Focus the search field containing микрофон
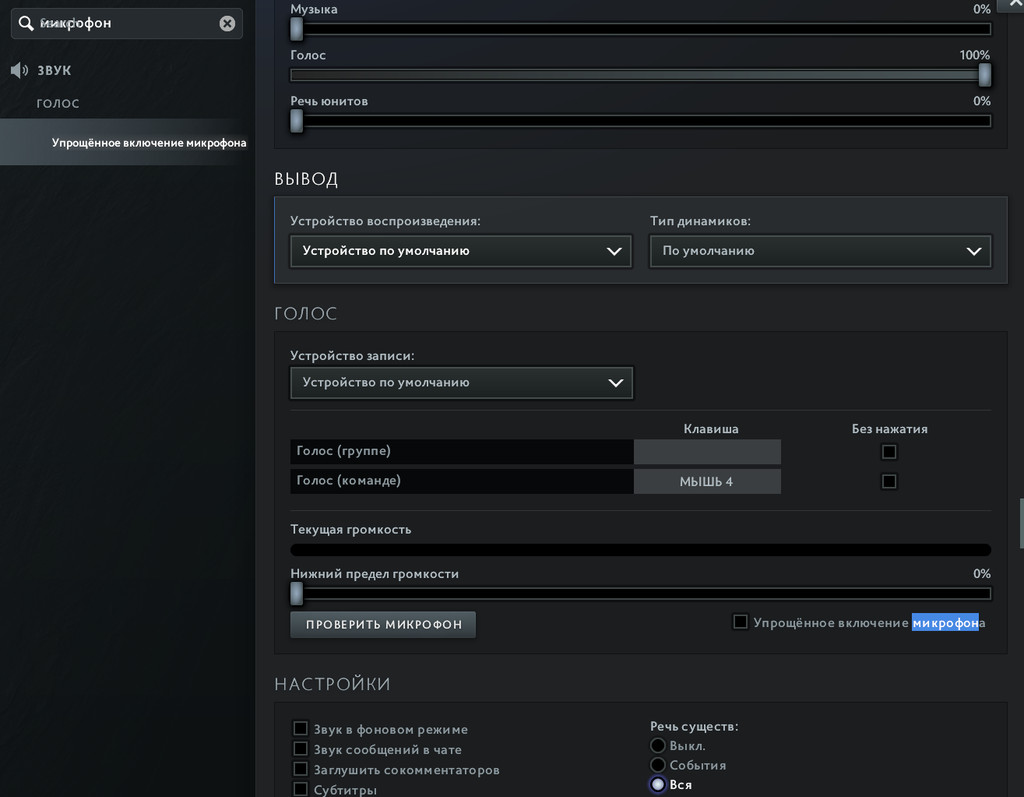The height and width of the screenshot is (797, 1024). (127, 24)
